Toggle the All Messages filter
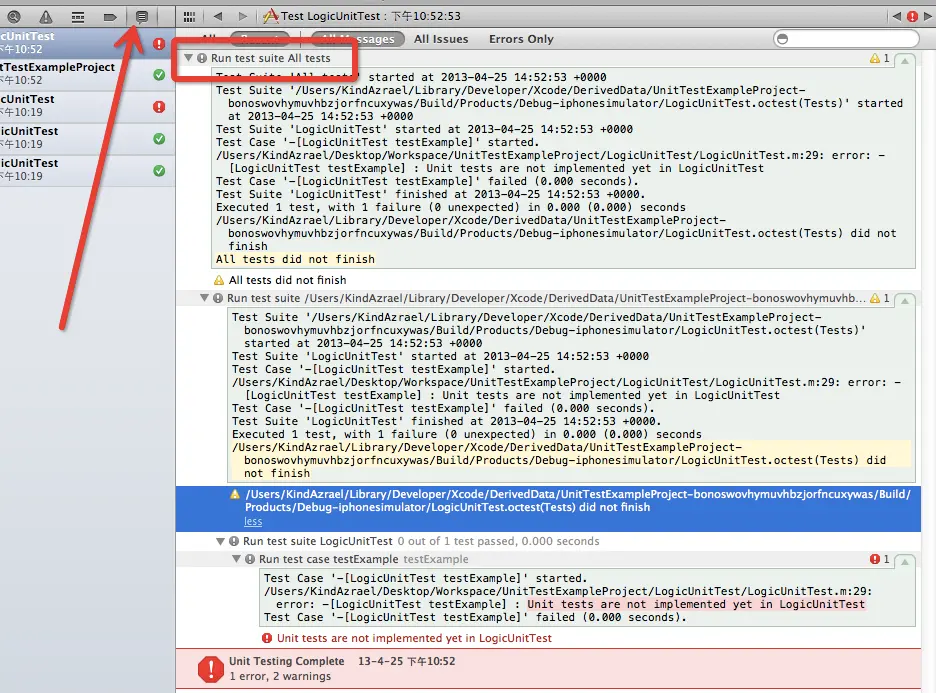Image resolution: width=936 pixels, height=693 pixels. tap(357, 39)
